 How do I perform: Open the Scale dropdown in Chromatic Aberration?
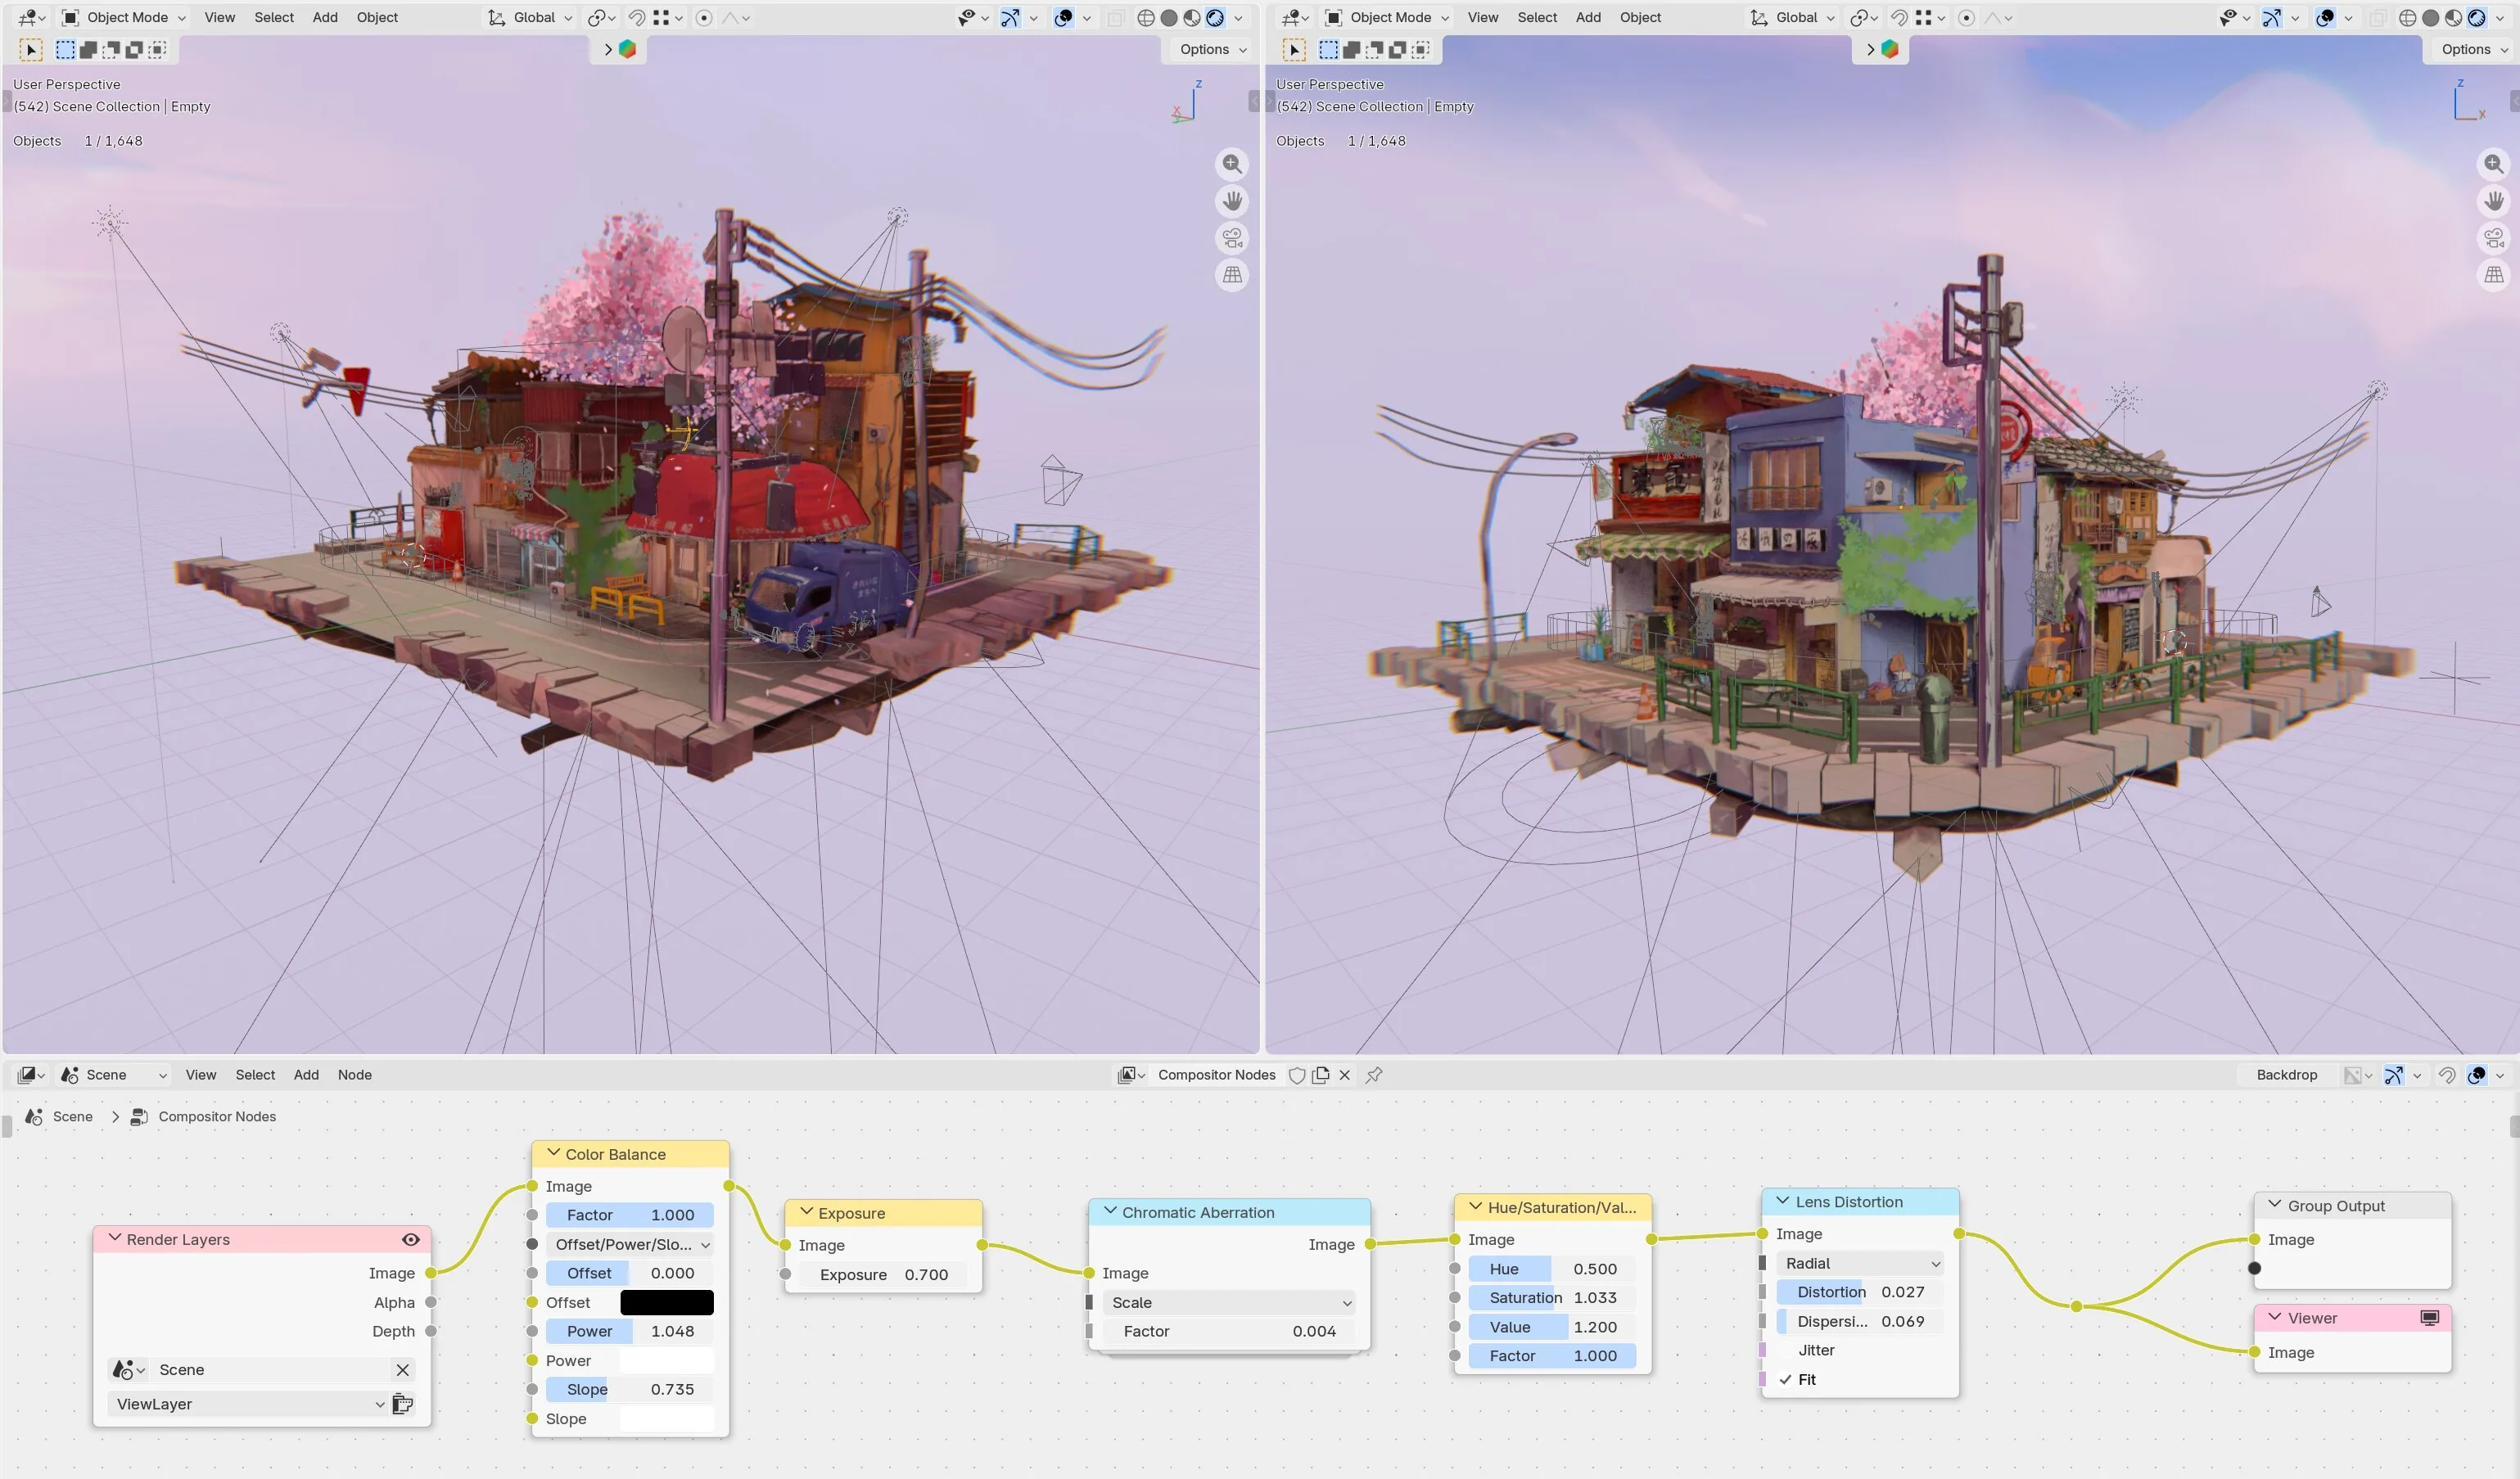[x=1229, y=1302]
